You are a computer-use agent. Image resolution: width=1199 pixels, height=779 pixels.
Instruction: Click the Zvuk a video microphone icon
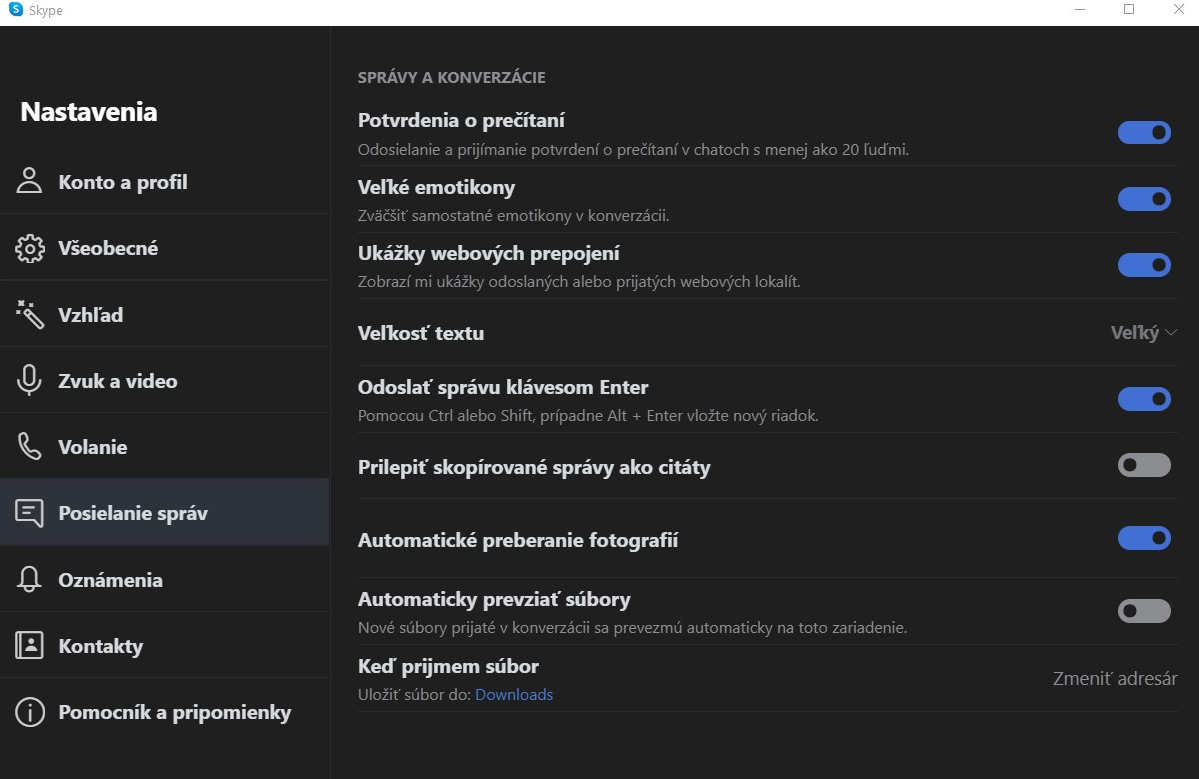(x=30, y=381)
